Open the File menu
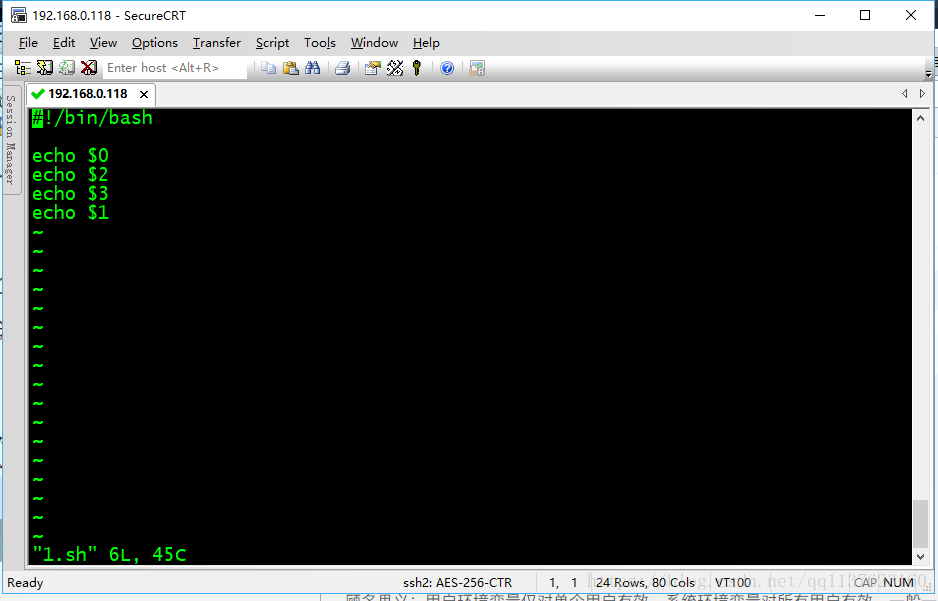Image resolution: width=938 pixels, height=601 pixels. [28, 43]
